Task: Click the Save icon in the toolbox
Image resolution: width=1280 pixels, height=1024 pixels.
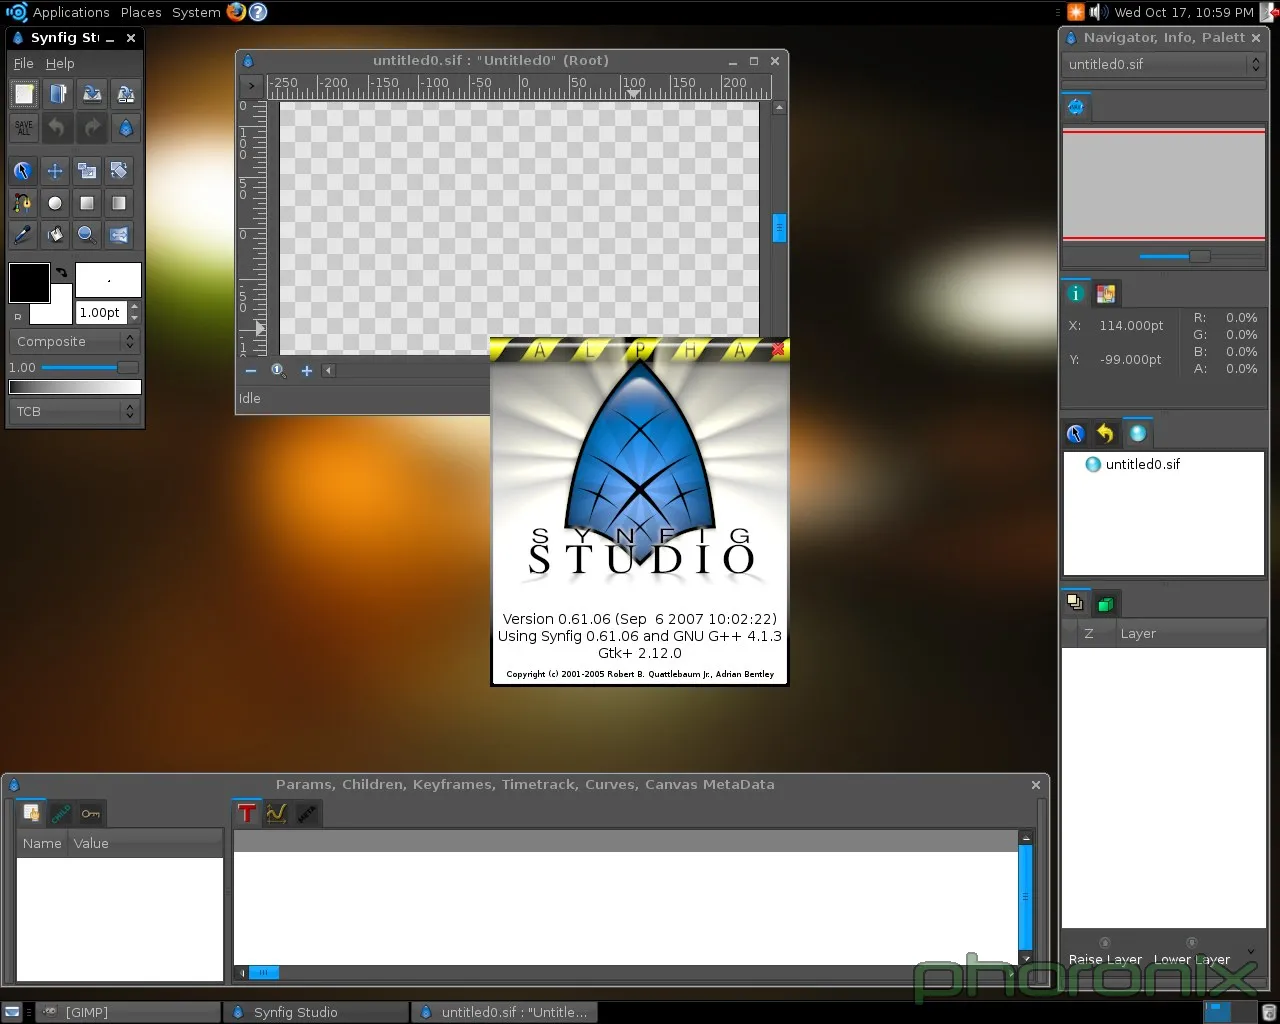Action: click(x=92, y=94)
